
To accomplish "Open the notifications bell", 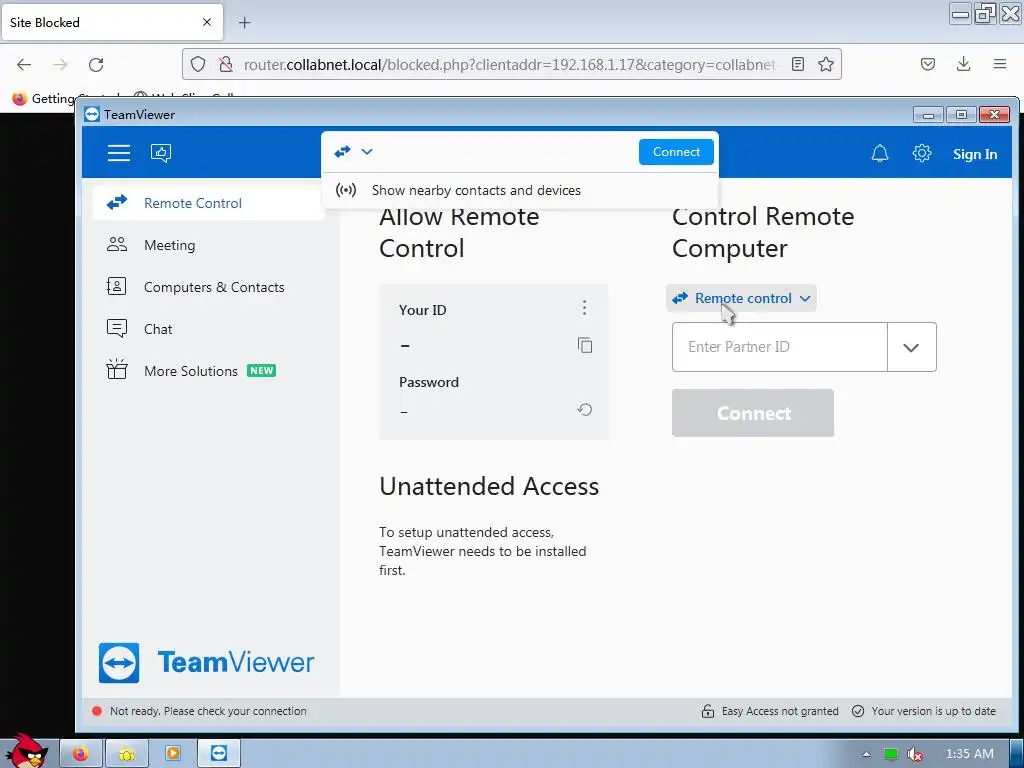I will (880, 153).
